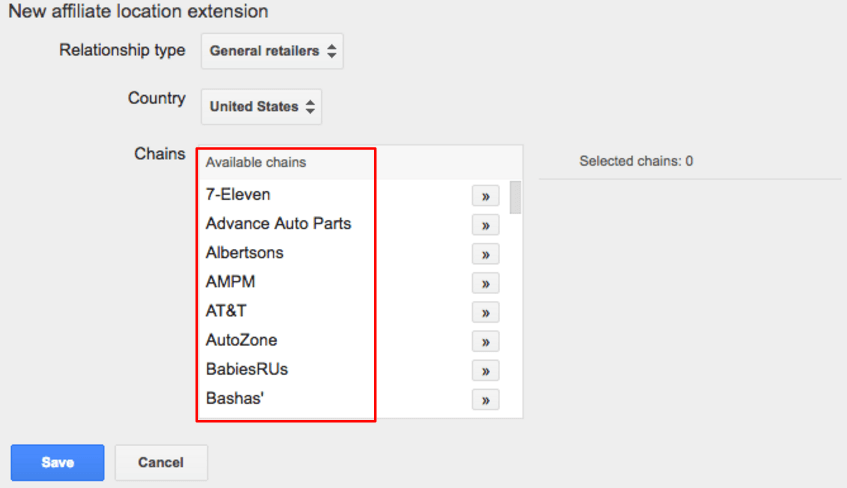847x488 pixels.
Task: Add Advance Auto Parts with arrow button
Action: point(485,225)
